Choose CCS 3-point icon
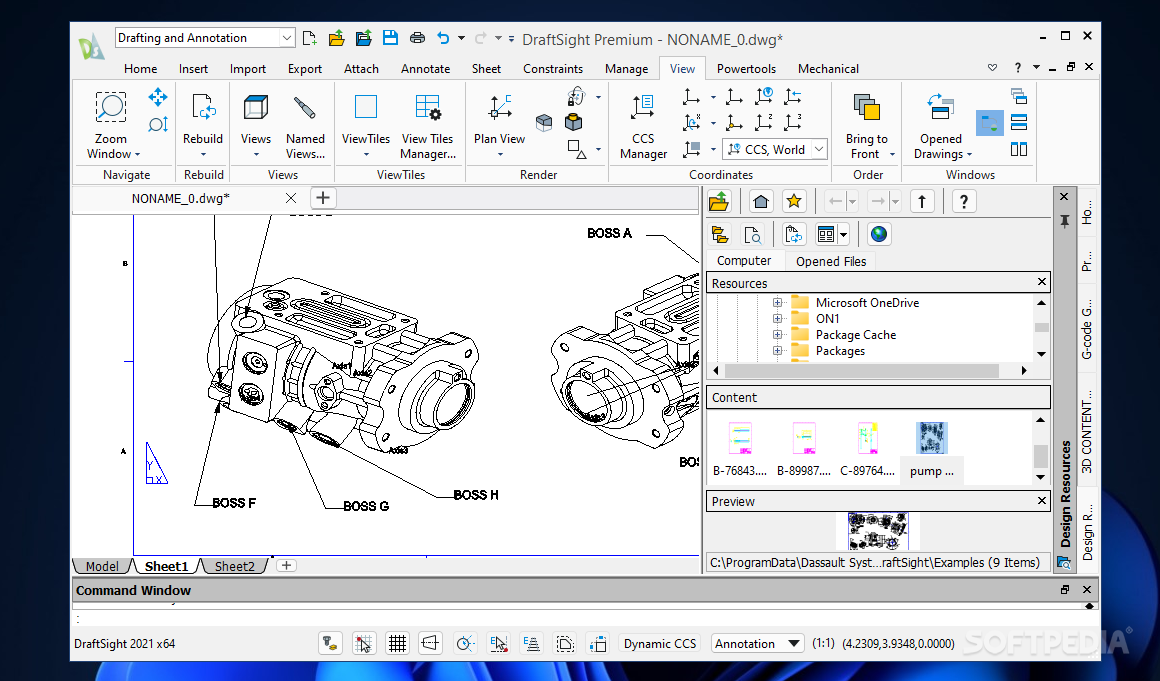This screenshot has width=1160, height=681. pos(792,122)
